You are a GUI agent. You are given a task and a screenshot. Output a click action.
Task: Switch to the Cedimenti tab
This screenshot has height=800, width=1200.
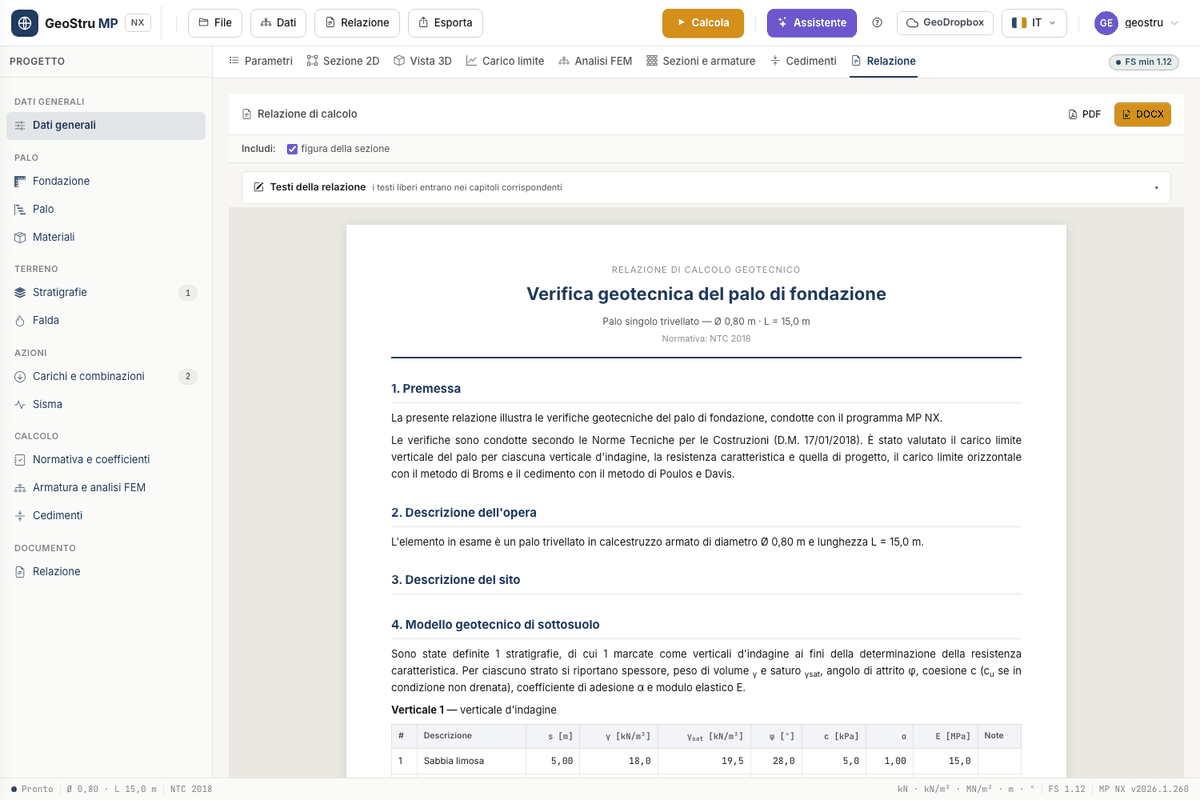tap(803, 61)
